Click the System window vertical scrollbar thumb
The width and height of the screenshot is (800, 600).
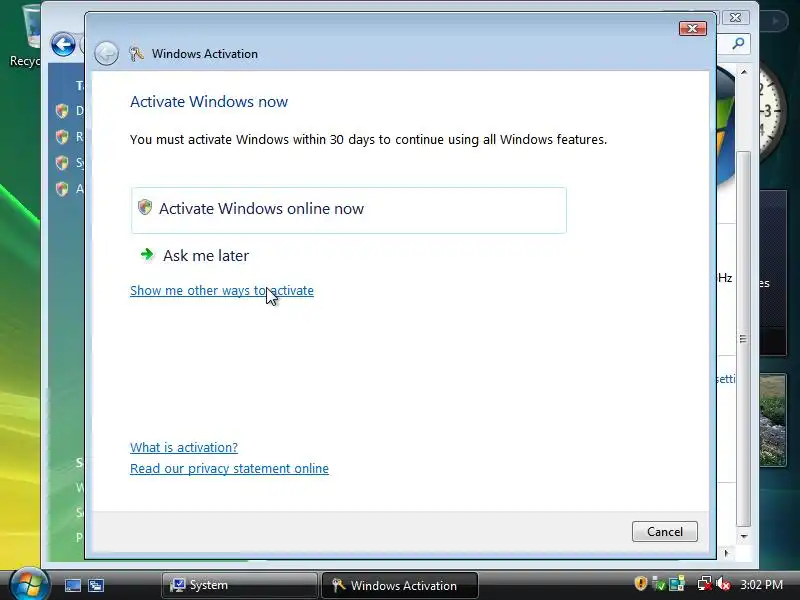click(744, 339)
